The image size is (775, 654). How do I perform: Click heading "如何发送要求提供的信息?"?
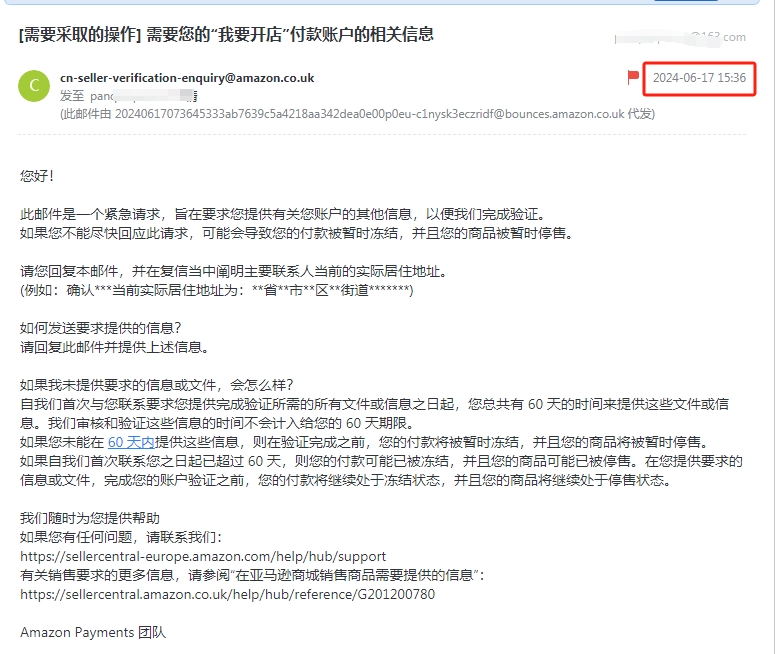(x=101, y=328)
